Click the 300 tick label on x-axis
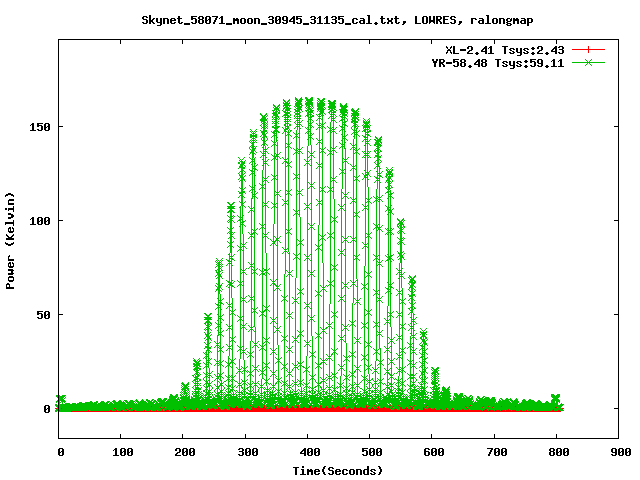This screenshot has width=640, height=480. click(246, 453)
